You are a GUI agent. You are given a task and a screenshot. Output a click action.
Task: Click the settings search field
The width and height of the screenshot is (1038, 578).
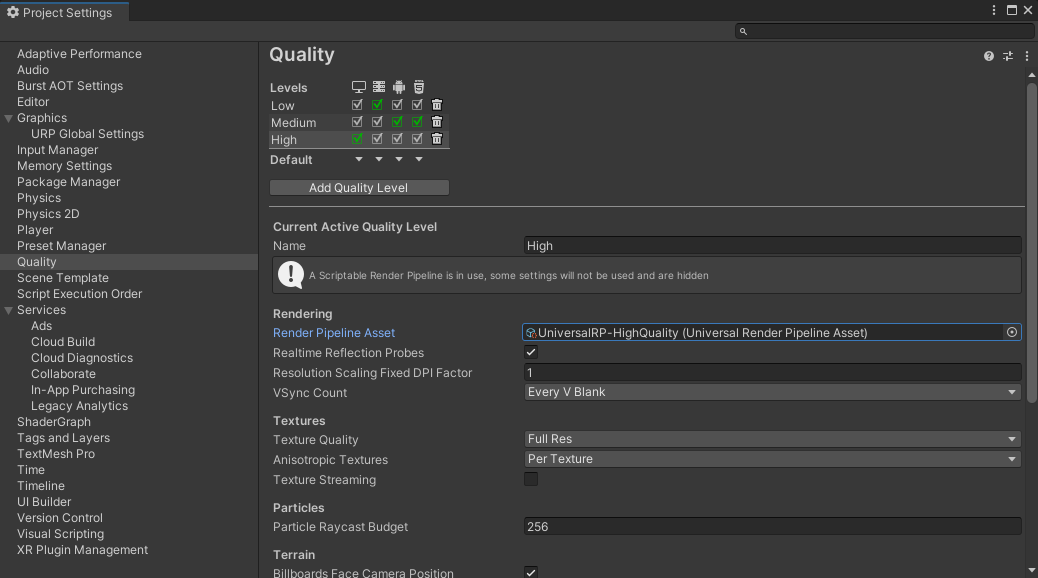point(884,31)
